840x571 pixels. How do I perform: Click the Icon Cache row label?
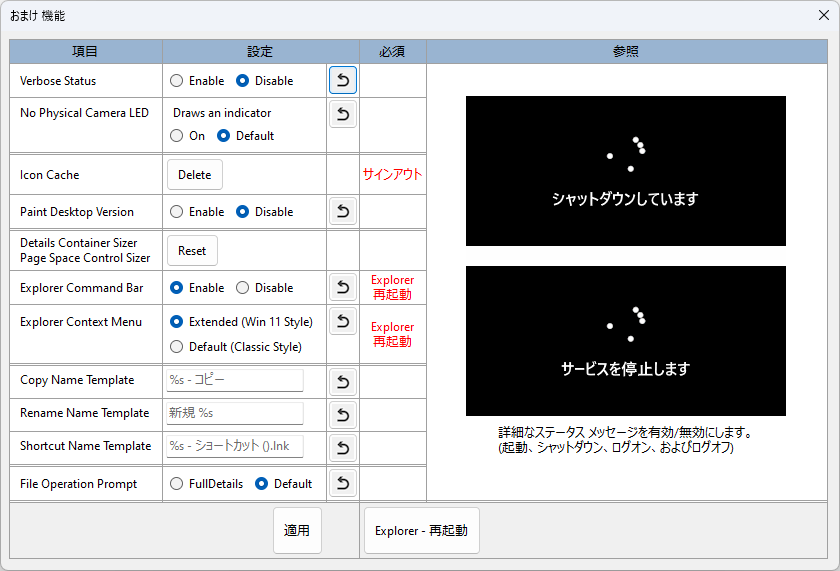[x=49, y=175]
